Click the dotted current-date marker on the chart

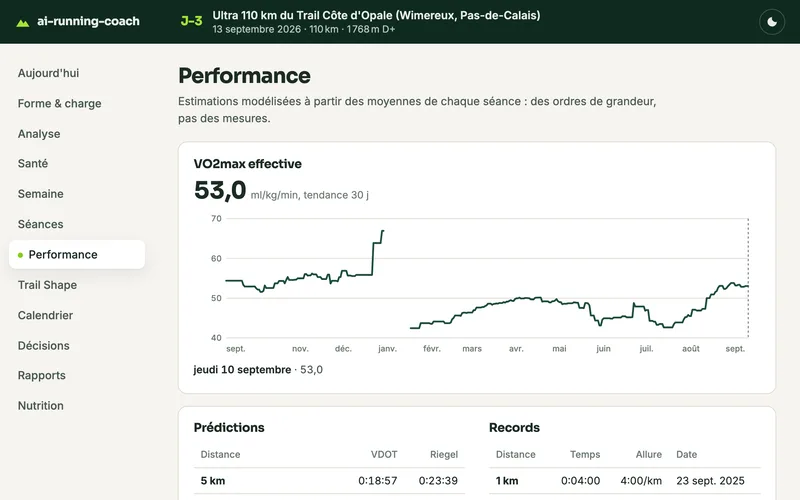click(748, 278)
